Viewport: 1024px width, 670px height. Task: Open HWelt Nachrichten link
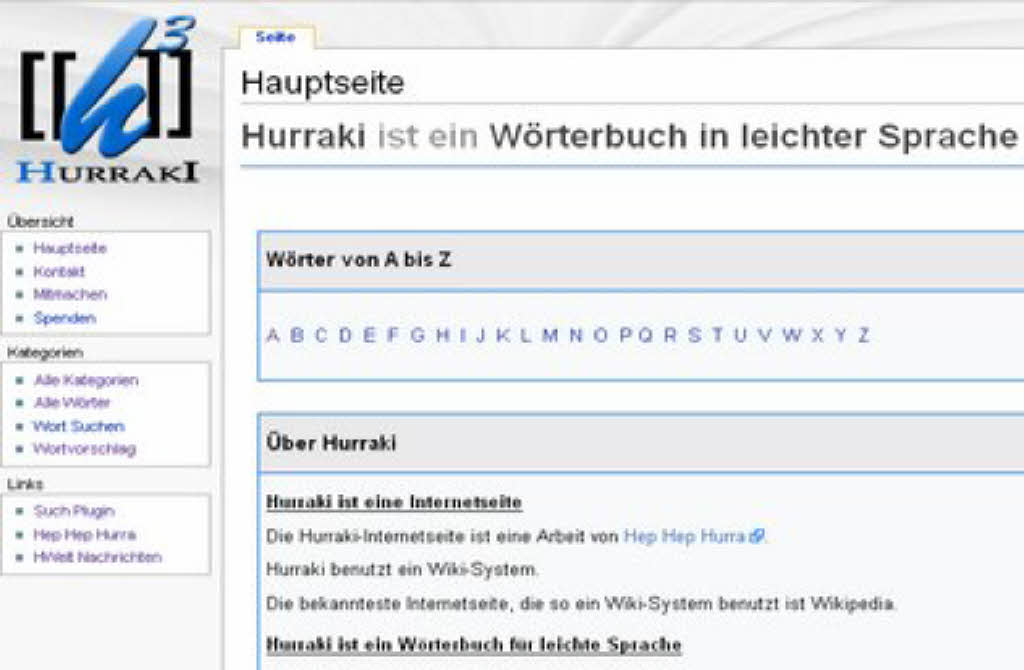point(96,557)
